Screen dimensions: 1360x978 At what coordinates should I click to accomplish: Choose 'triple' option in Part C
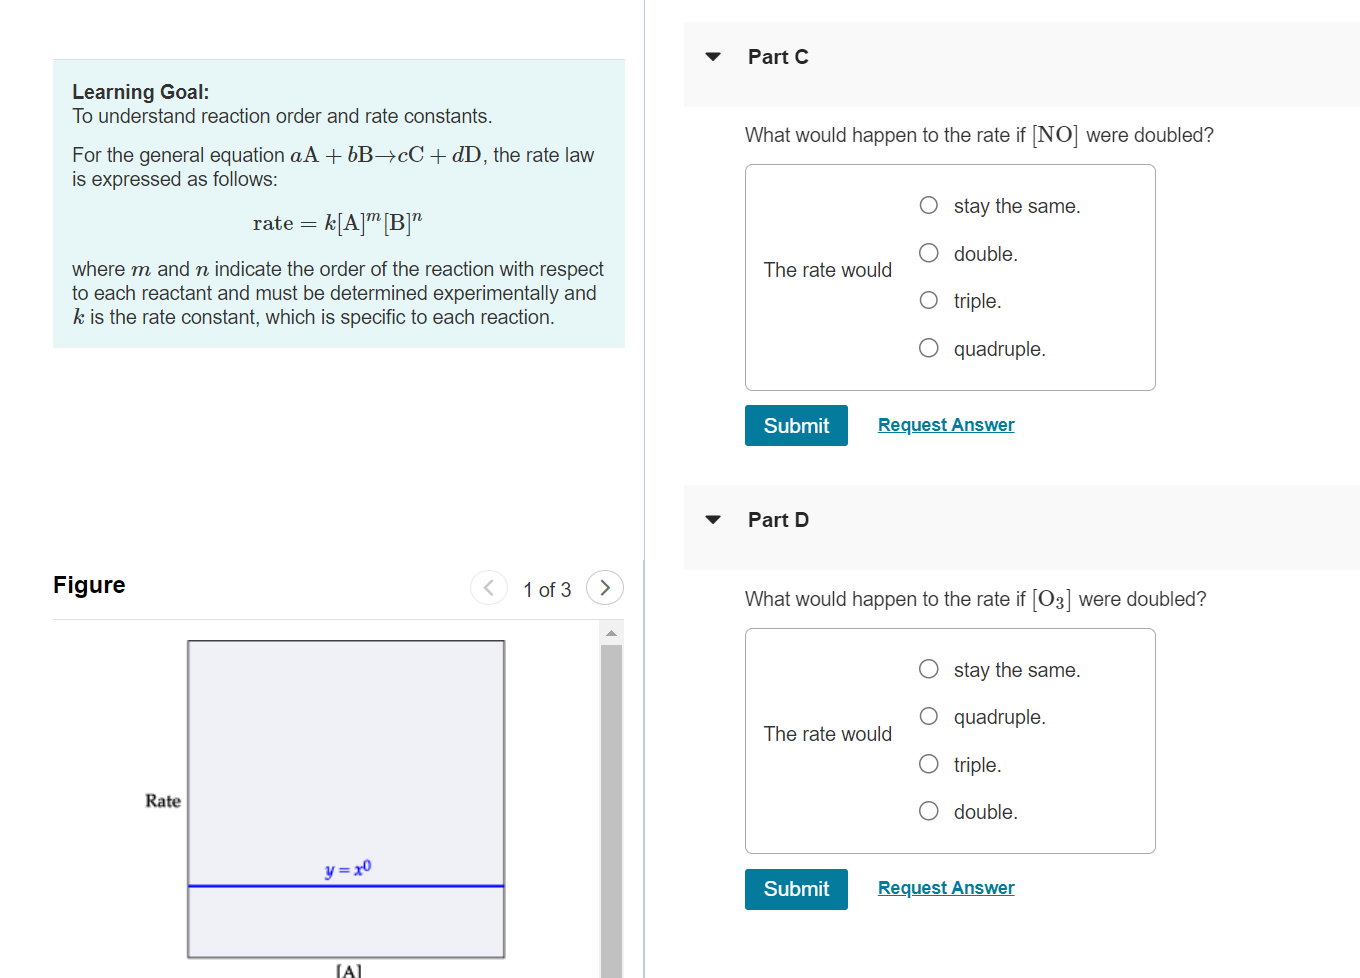(929, 301)
